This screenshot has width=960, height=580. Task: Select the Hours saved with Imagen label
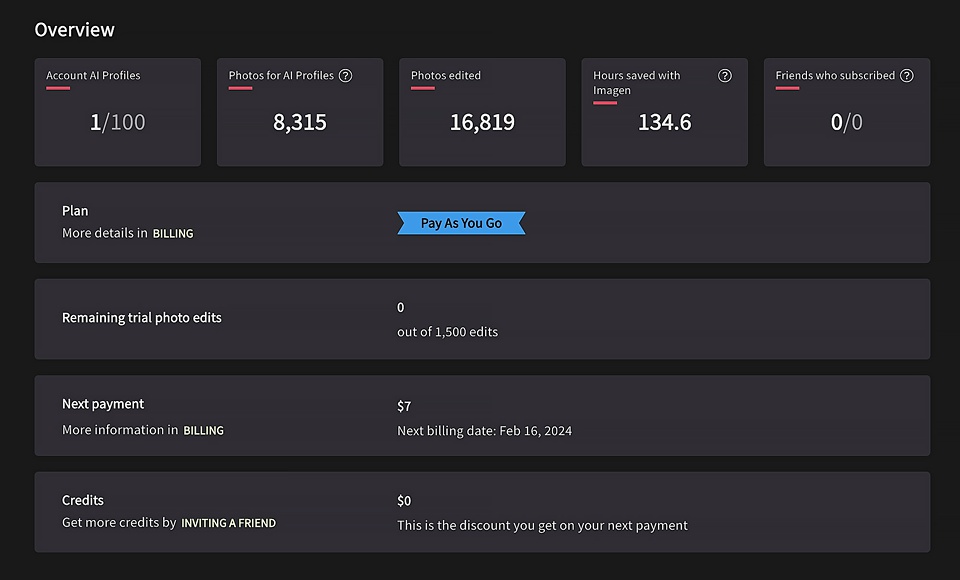(x=637, y=83)
